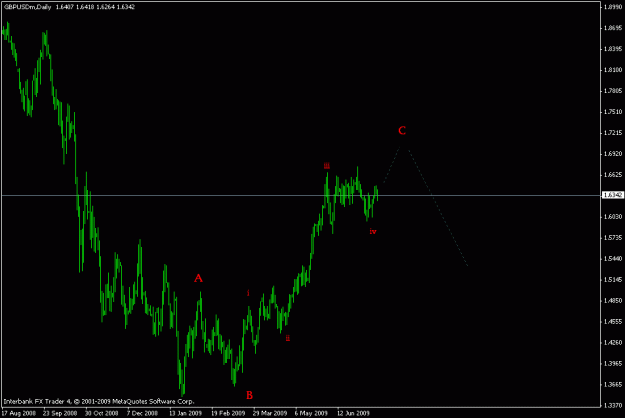
Task: Click the 19 Feb 2009 date label
Action: coord(228,413)
